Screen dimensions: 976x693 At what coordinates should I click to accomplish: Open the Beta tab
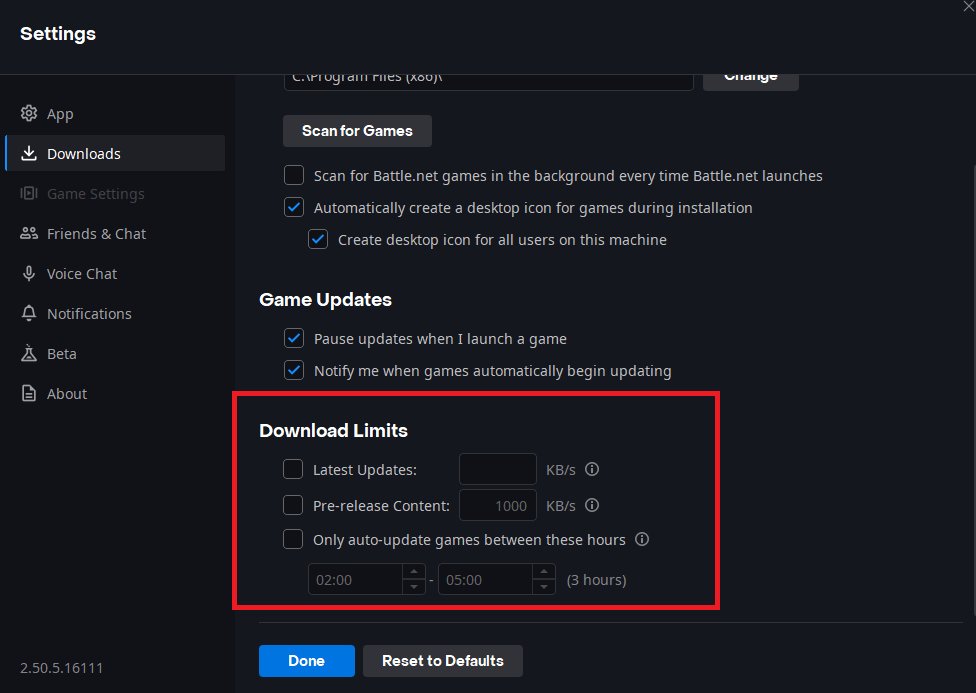click(x=115, y=353)
